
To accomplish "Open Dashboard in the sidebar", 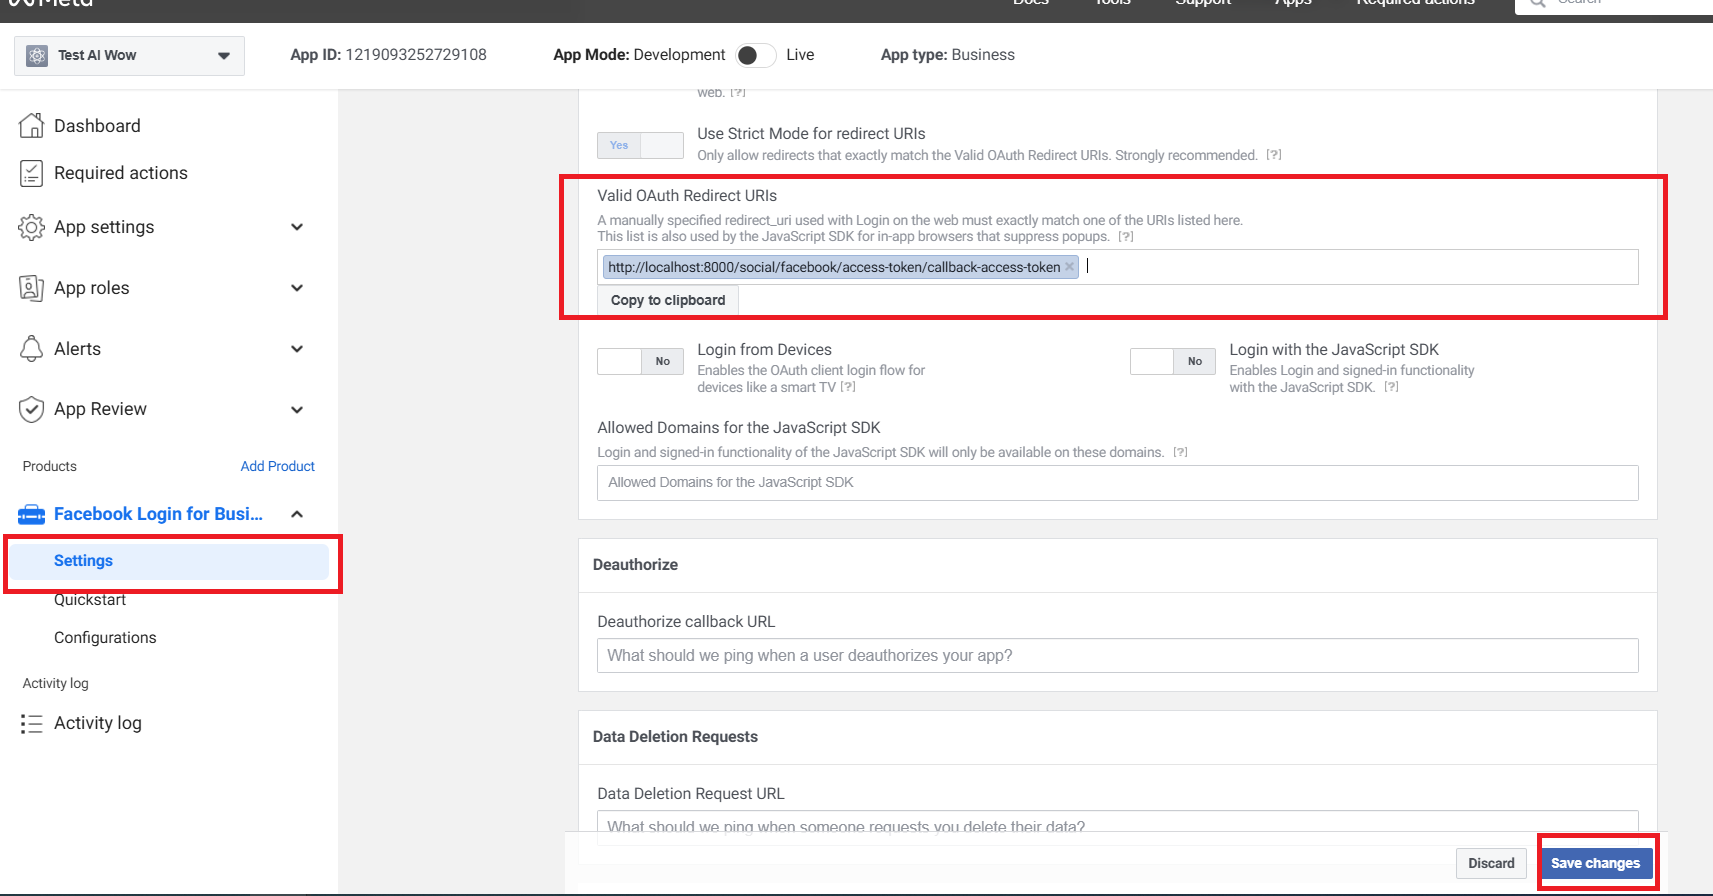I will pyautogui.click(x=97, y=126).
